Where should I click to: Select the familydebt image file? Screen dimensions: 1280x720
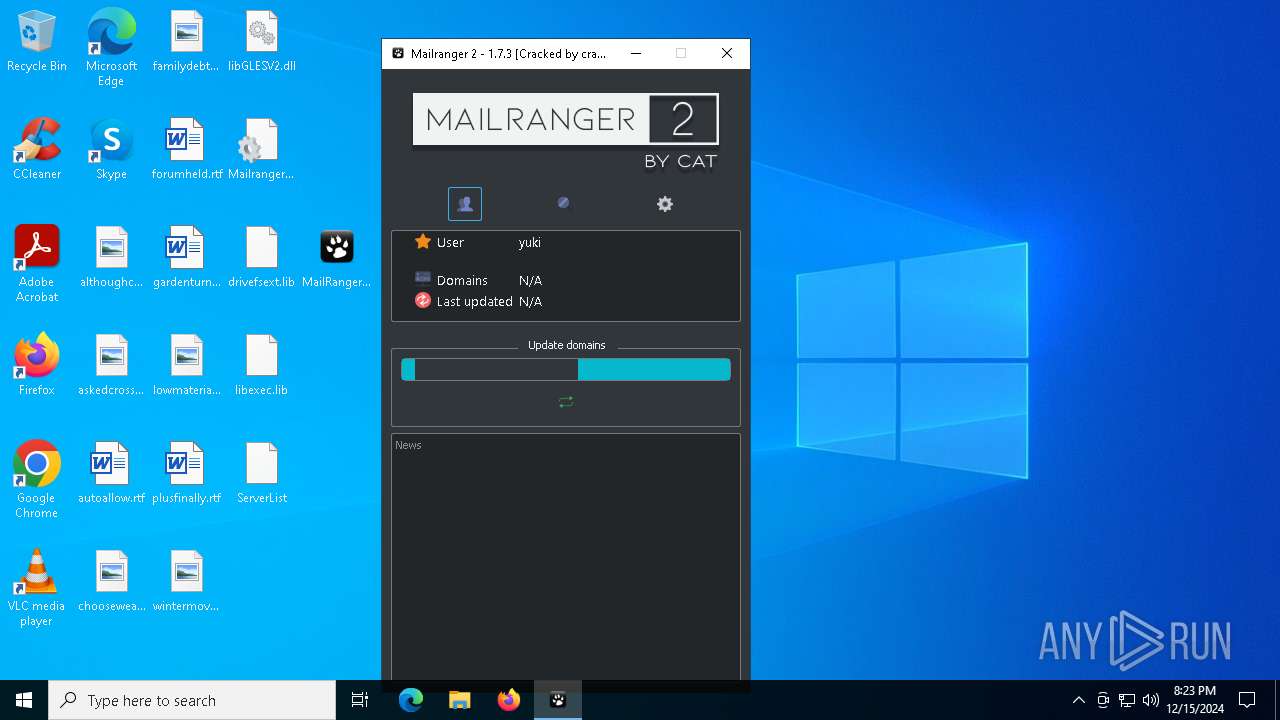pos(186,42)
